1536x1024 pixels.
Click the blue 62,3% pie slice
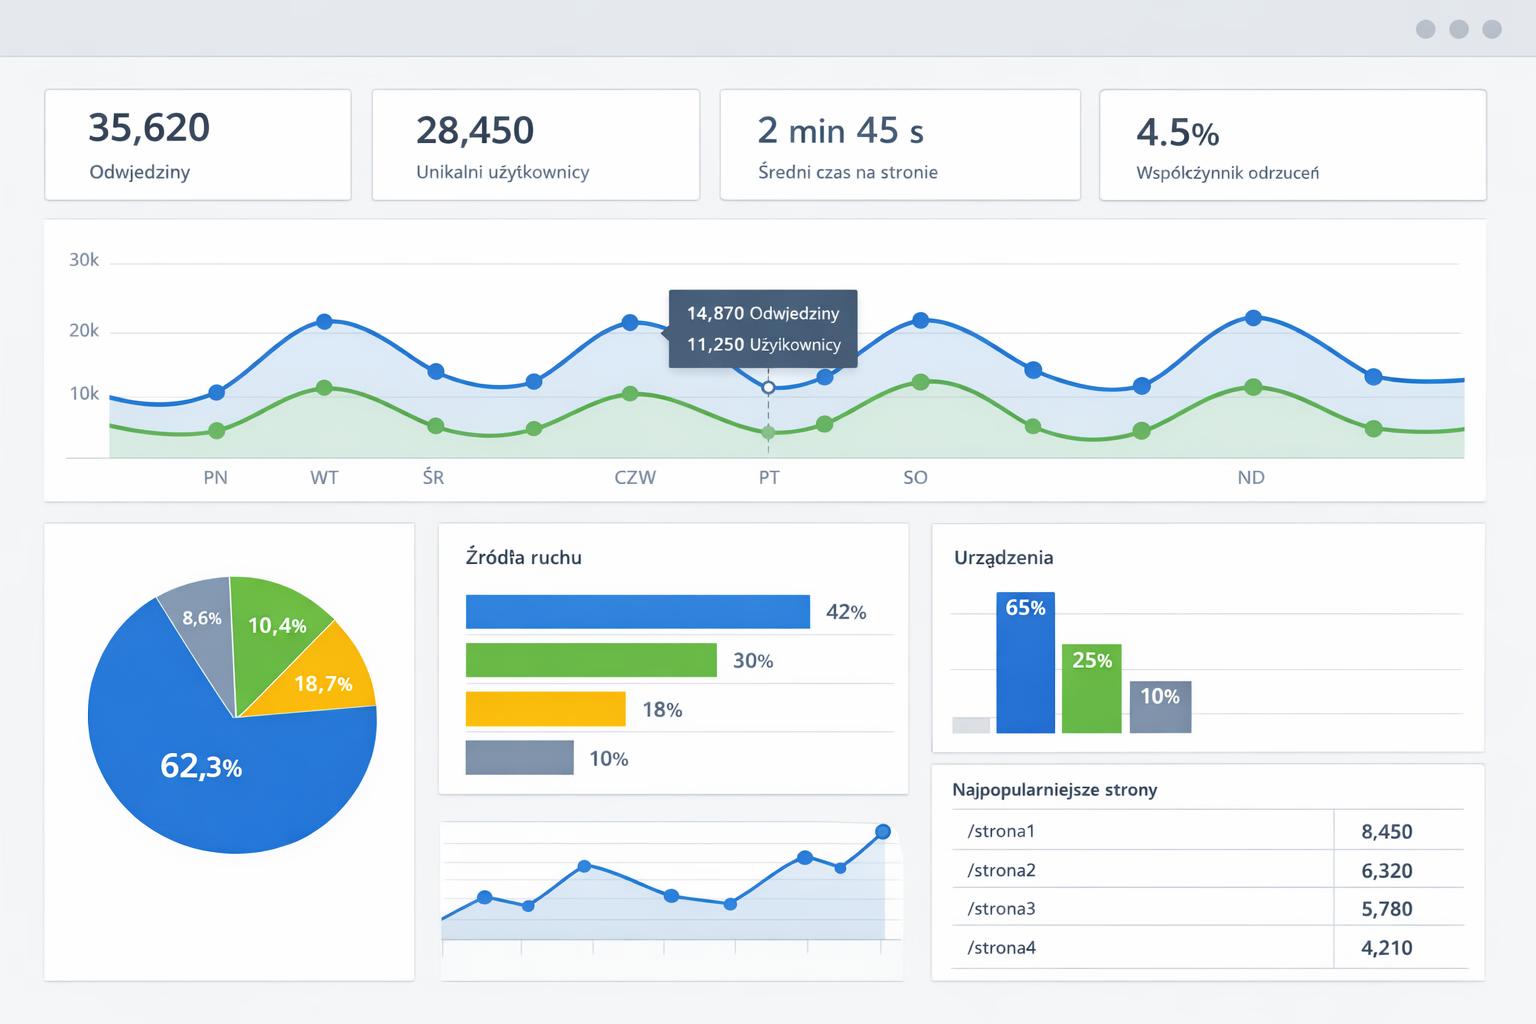tap(200, 768)
